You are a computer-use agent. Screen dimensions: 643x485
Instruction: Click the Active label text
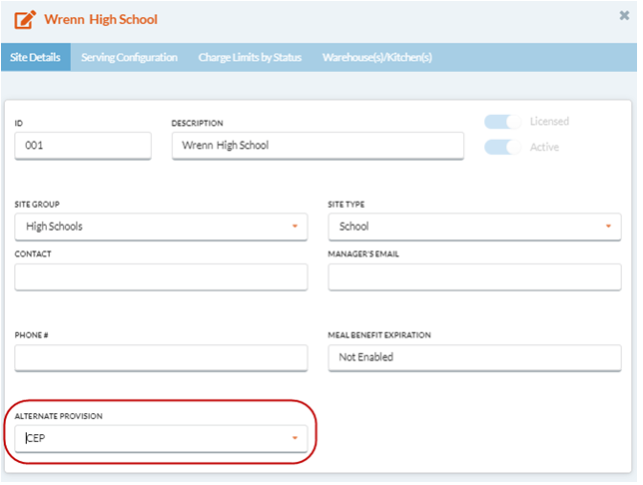pos(544,147)
